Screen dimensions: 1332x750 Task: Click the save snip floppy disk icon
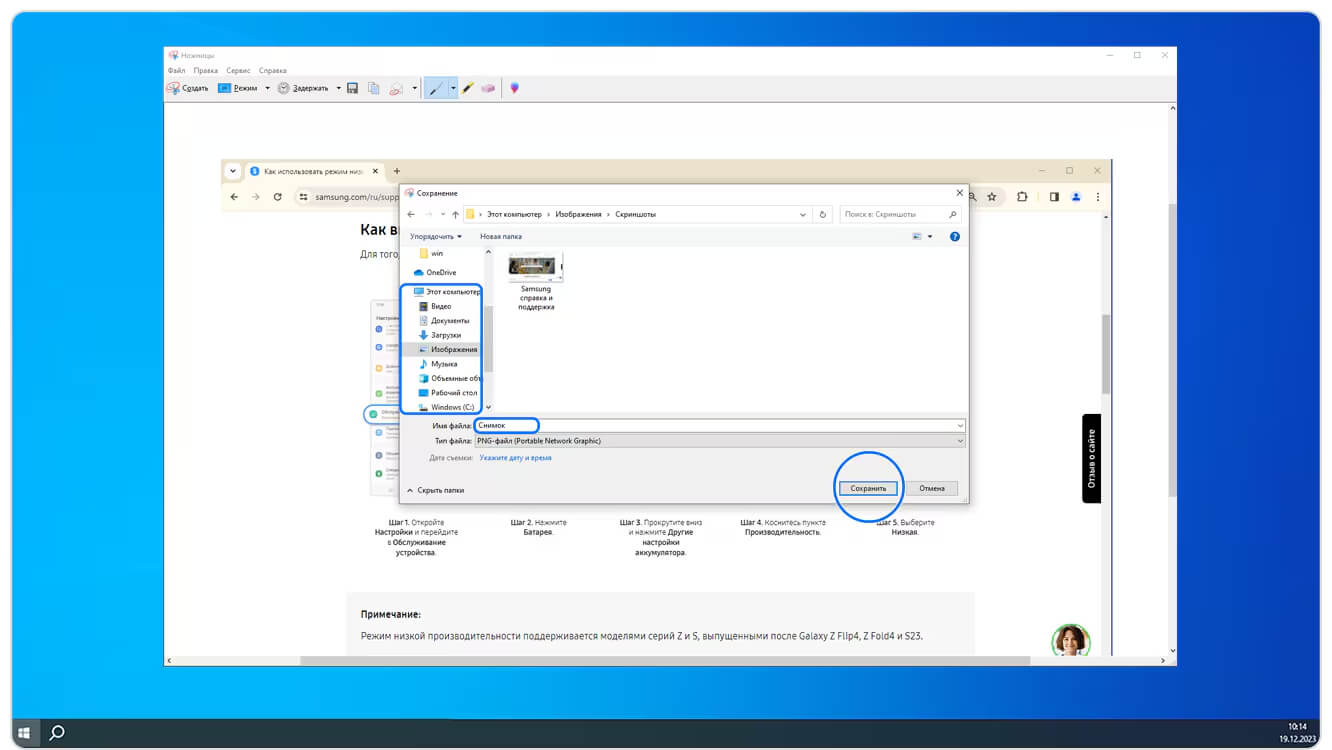pyautogui.click(x=353, y=88)
